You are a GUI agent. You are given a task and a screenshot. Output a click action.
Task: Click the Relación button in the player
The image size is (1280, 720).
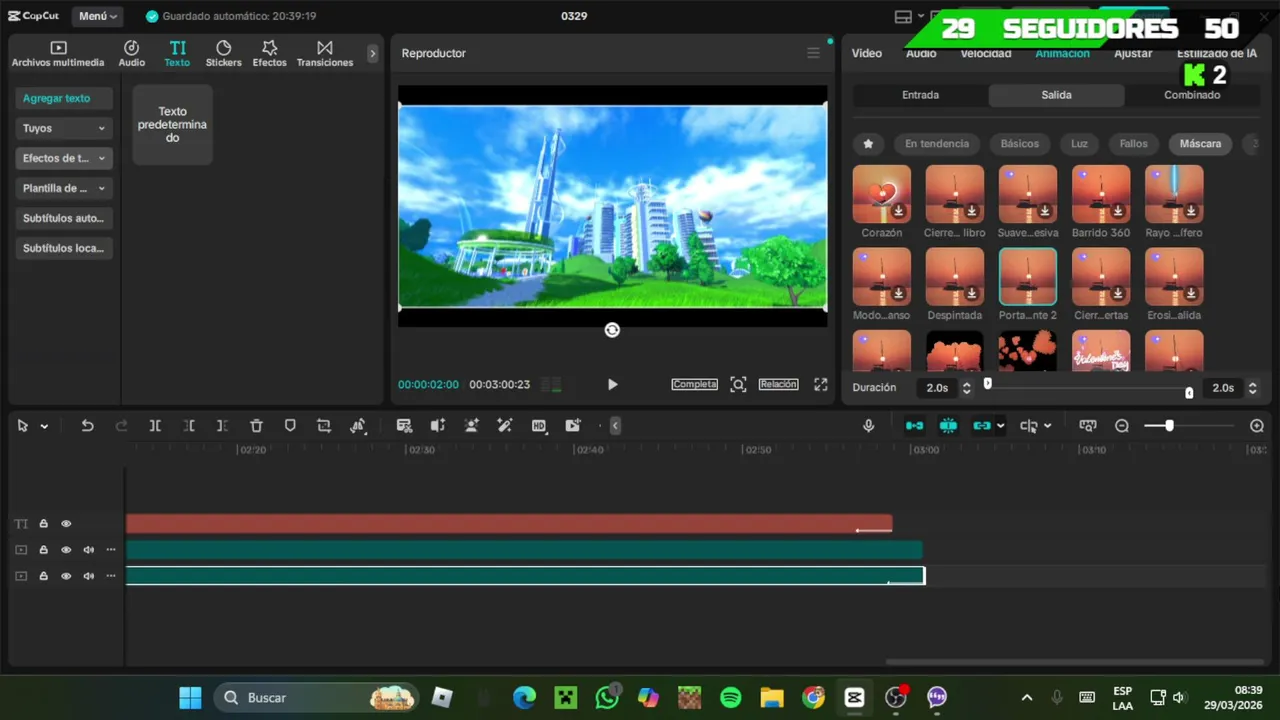pyautogui.click(x=778, y=384)
